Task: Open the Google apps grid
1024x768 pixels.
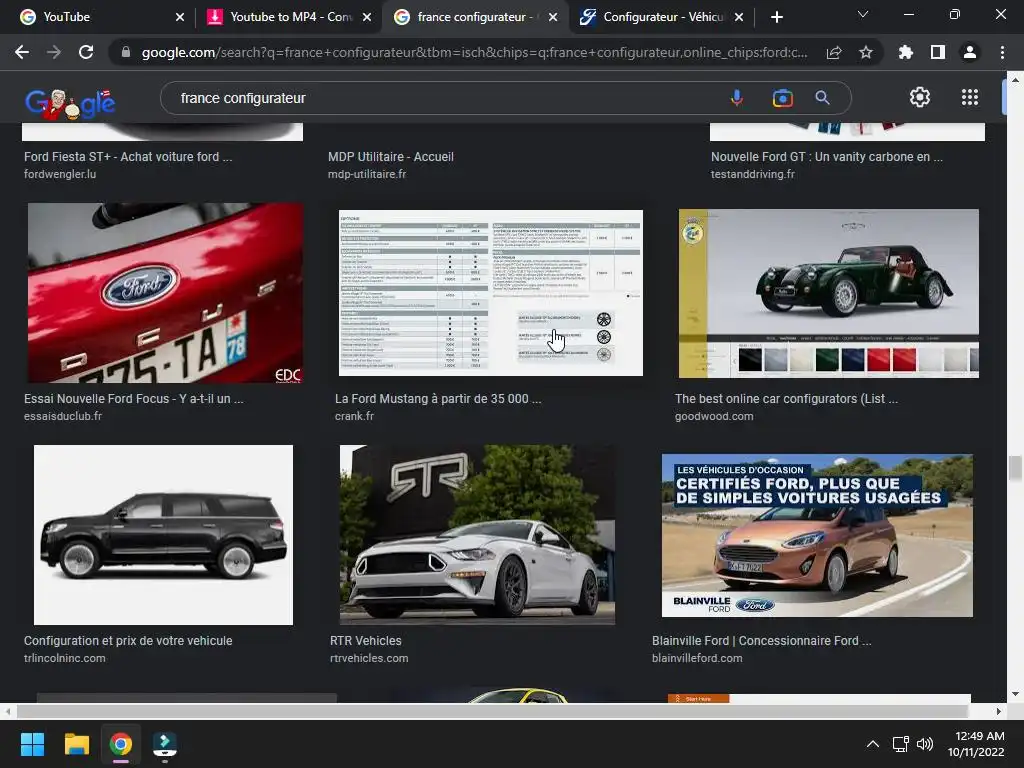Action: tap(970, 97)
